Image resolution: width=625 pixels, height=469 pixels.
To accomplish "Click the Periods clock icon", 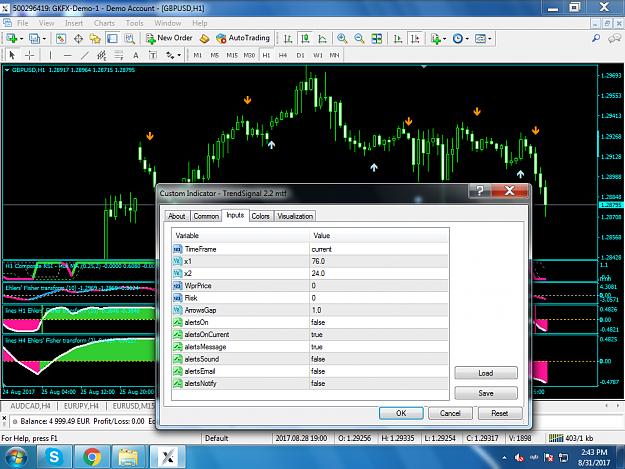I will pyautogui.click(x=458, y=39).
